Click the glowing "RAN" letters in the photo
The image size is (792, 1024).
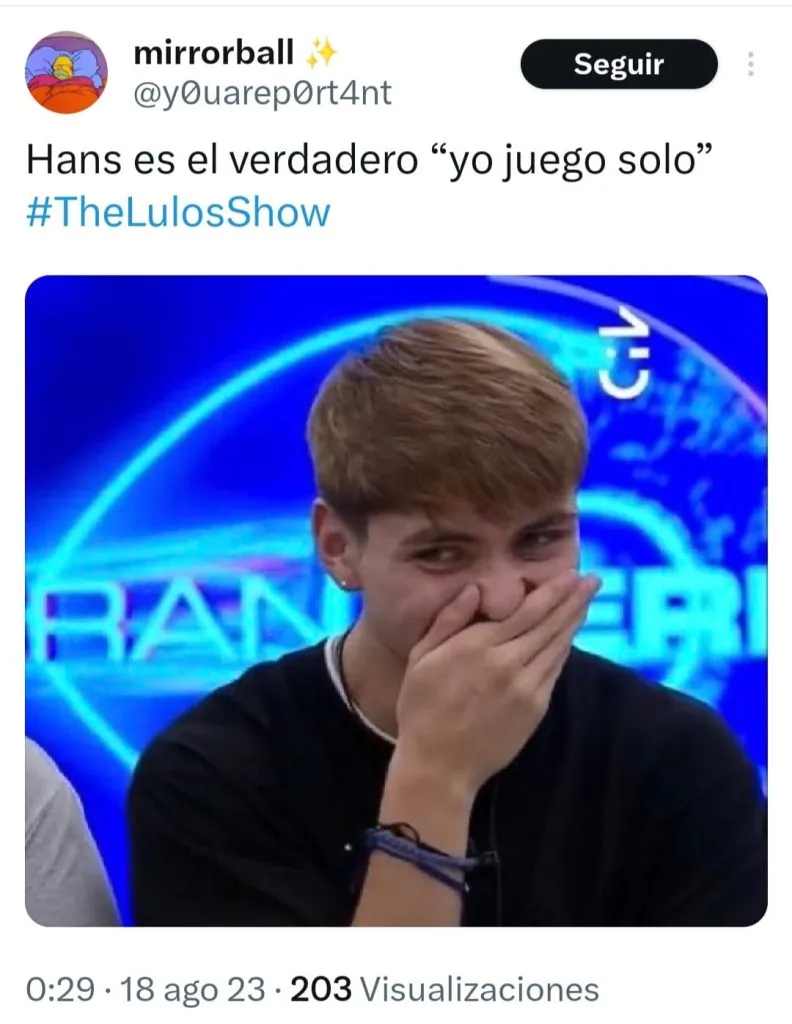[176, 625]
